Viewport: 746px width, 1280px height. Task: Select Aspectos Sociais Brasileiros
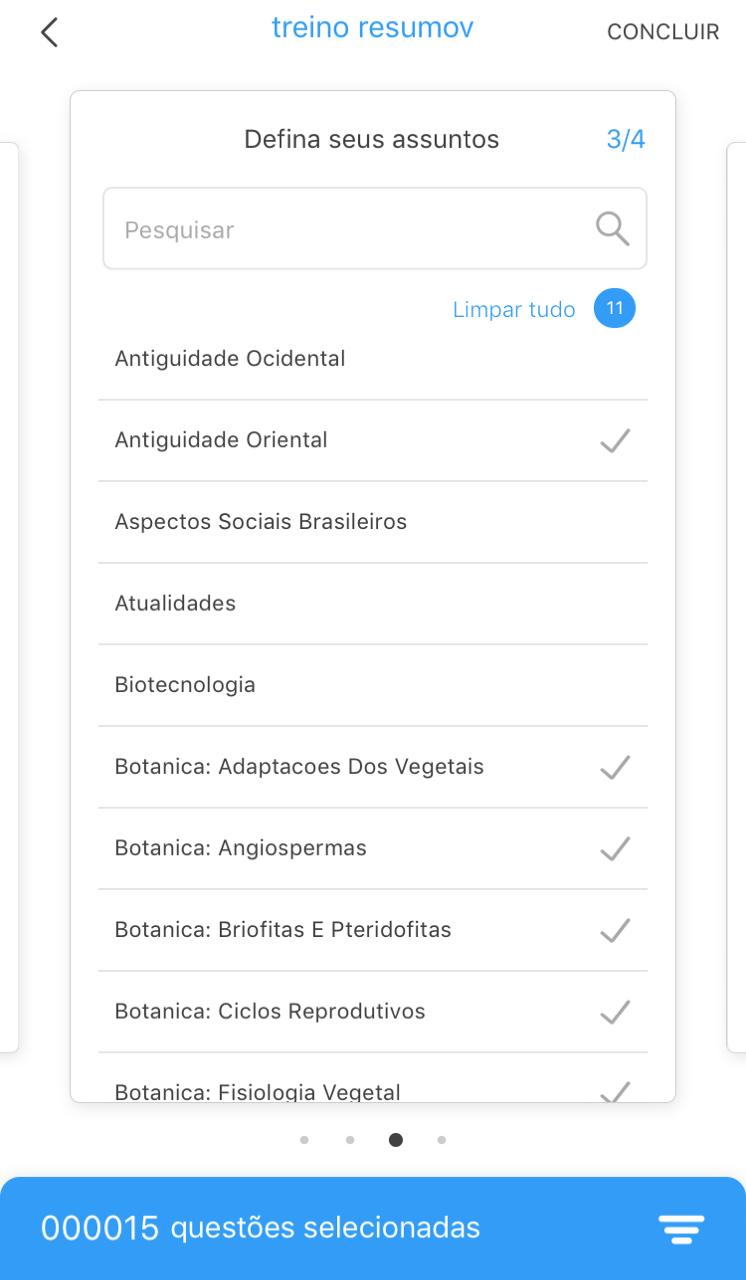pyautogui.click(x=261, y=522)
